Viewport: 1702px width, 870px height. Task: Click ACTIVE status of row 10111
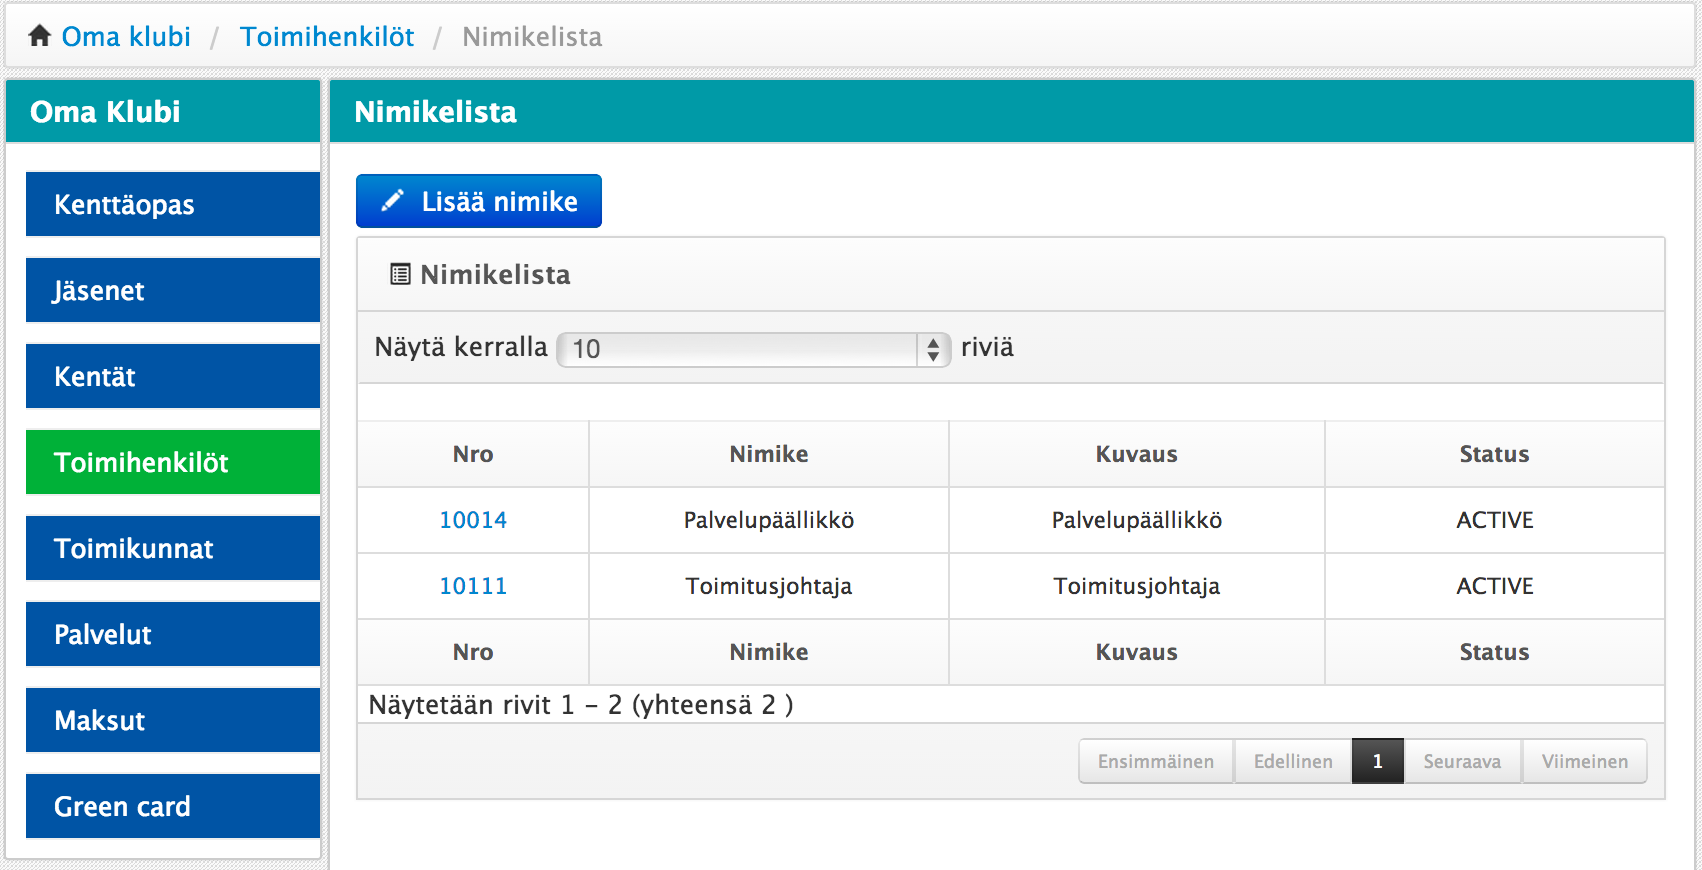point(1495,586)
